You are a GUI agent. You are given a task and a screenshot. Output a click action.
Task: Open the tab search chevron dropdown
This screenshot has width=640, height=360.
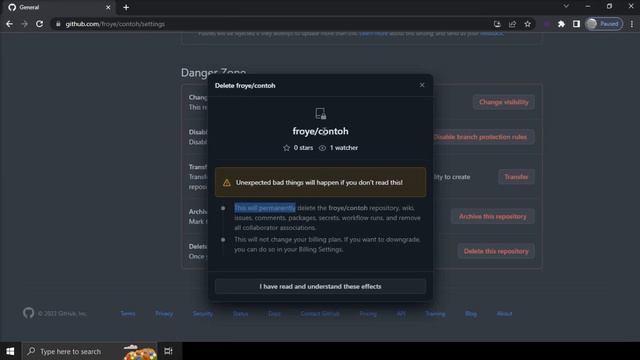(566, 6)
